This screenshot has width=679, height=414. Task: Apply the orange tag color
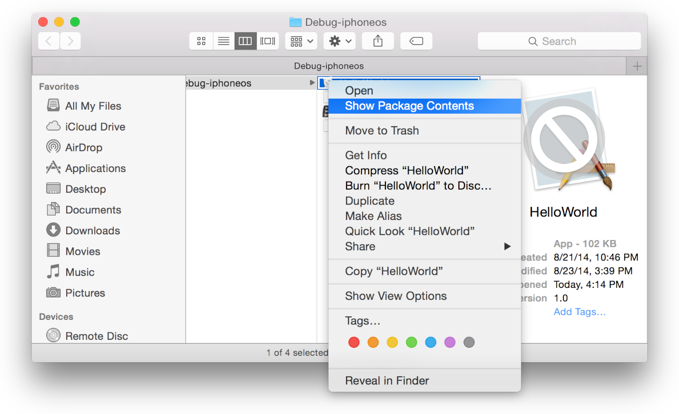tap(373, 343)
